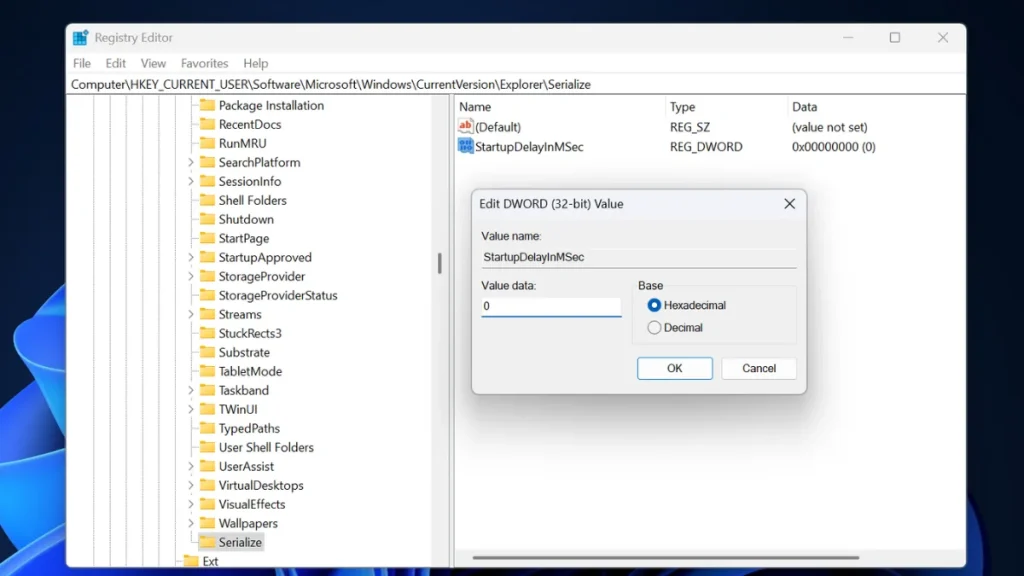1024x576 pixels.
Task: Click the REG_SZ type cell
Action: point(690,127)
